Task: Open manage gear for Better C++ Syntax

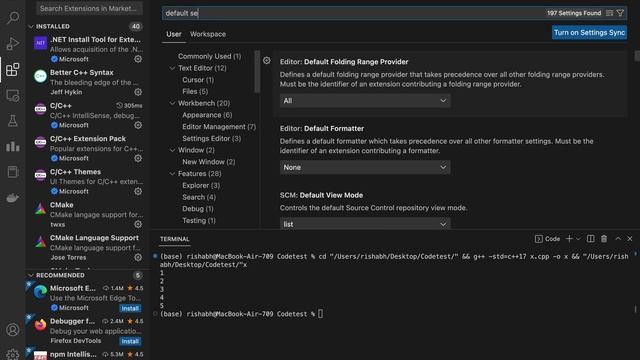Action: coord(138,92)
